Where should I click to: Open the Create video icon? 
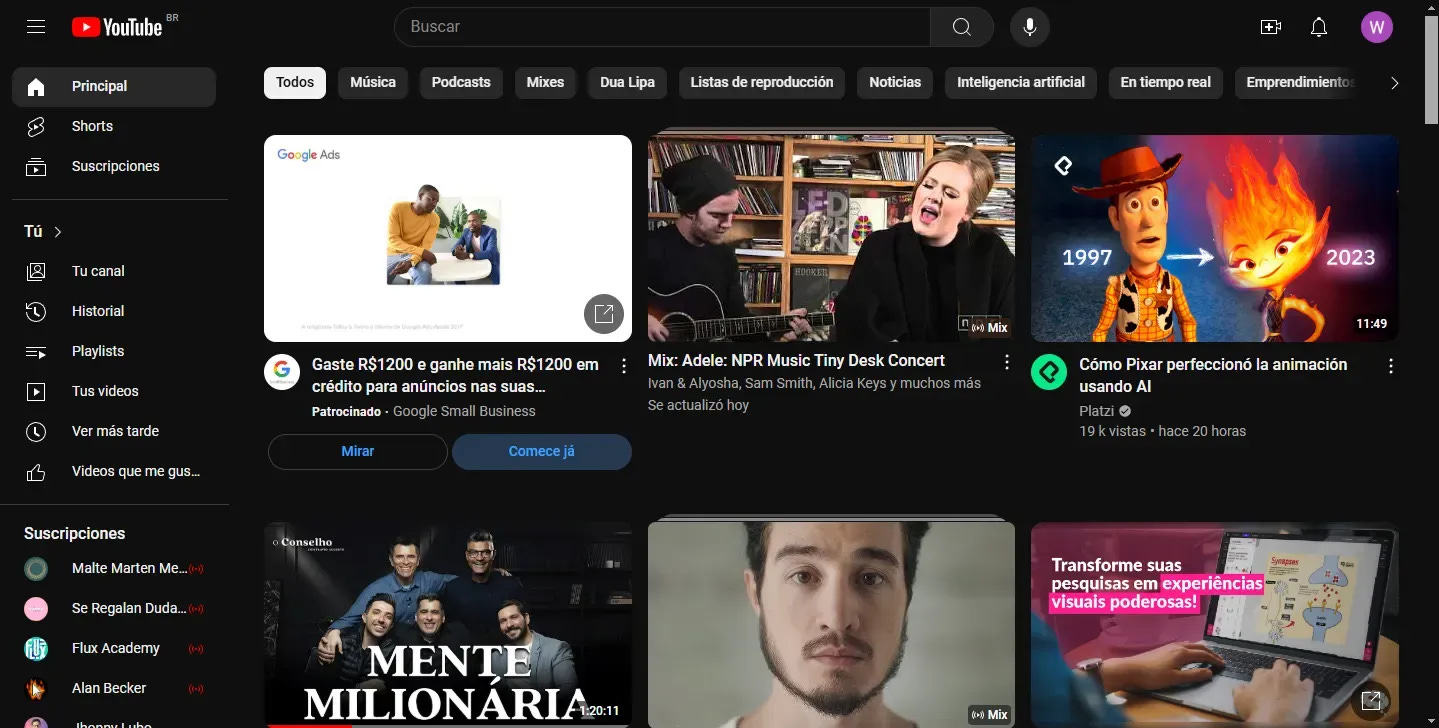point(1271,27)
